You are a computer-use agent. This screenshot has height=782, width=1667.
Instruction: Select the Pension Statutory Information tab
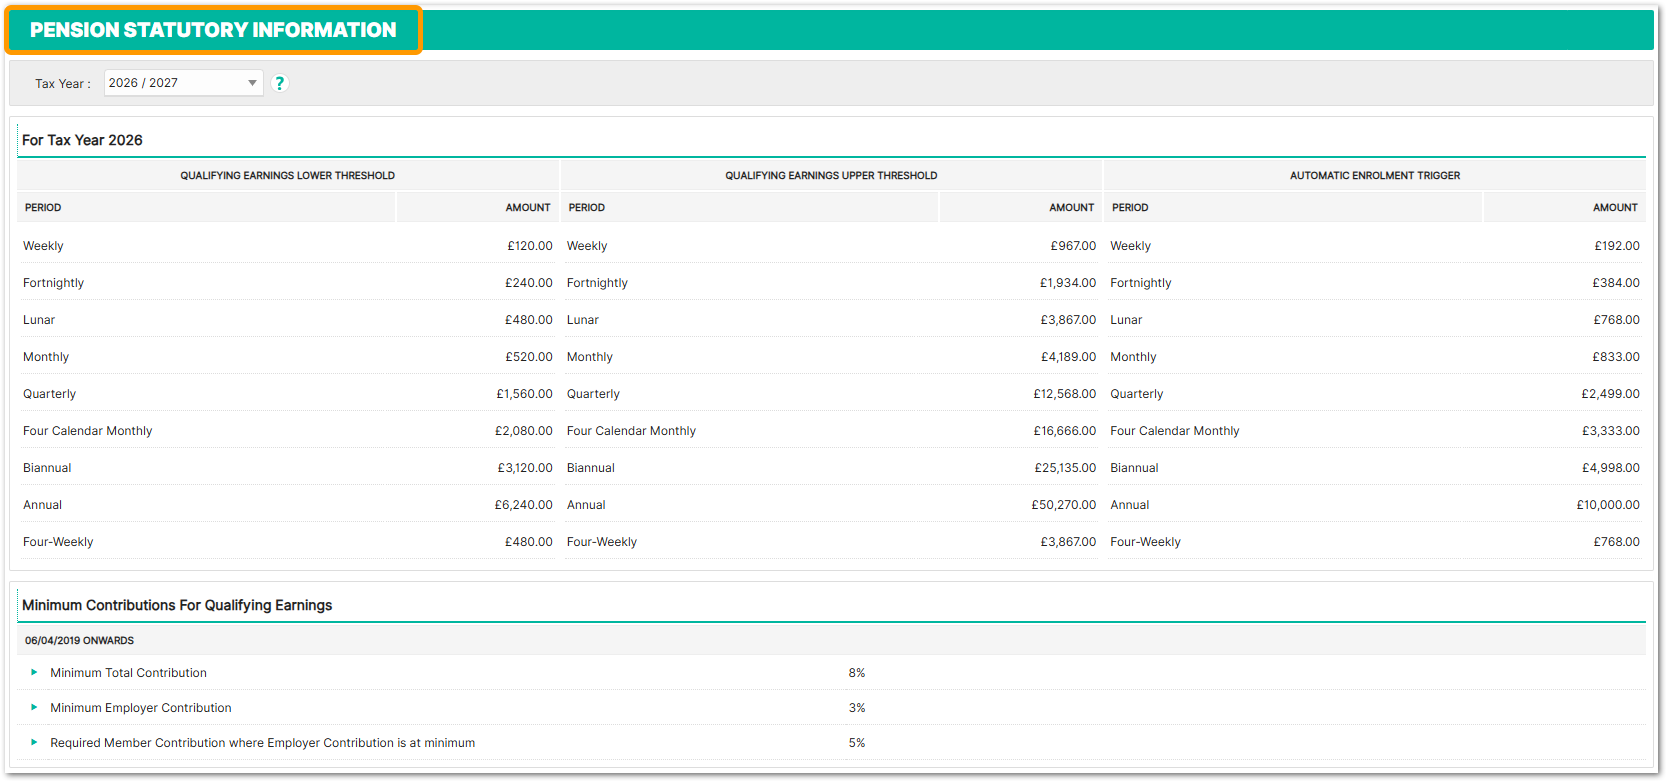(213, 30)
